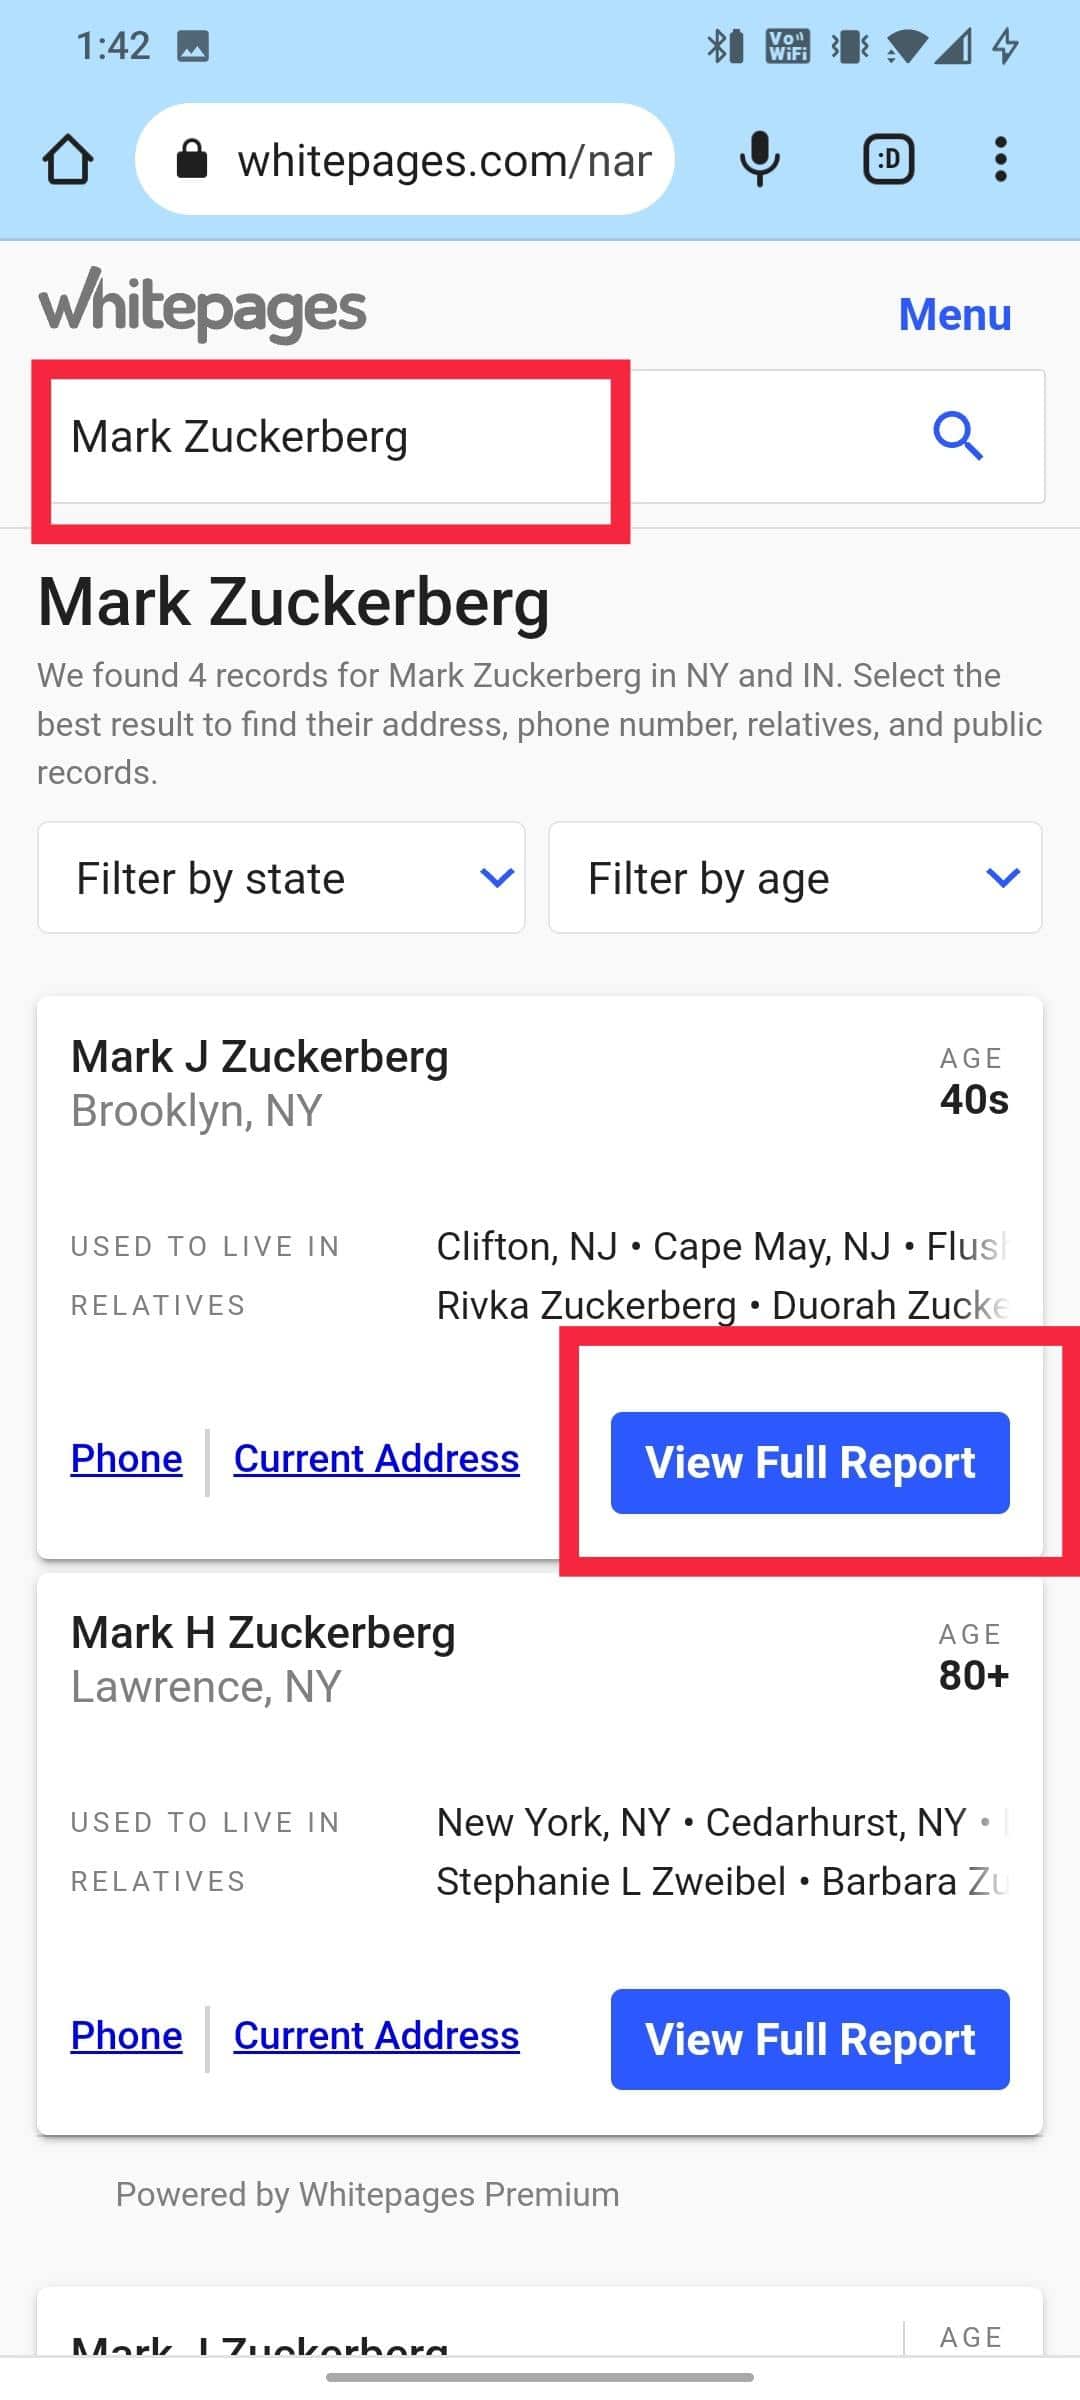Open the Whitepages Menu

pos(954,314)
